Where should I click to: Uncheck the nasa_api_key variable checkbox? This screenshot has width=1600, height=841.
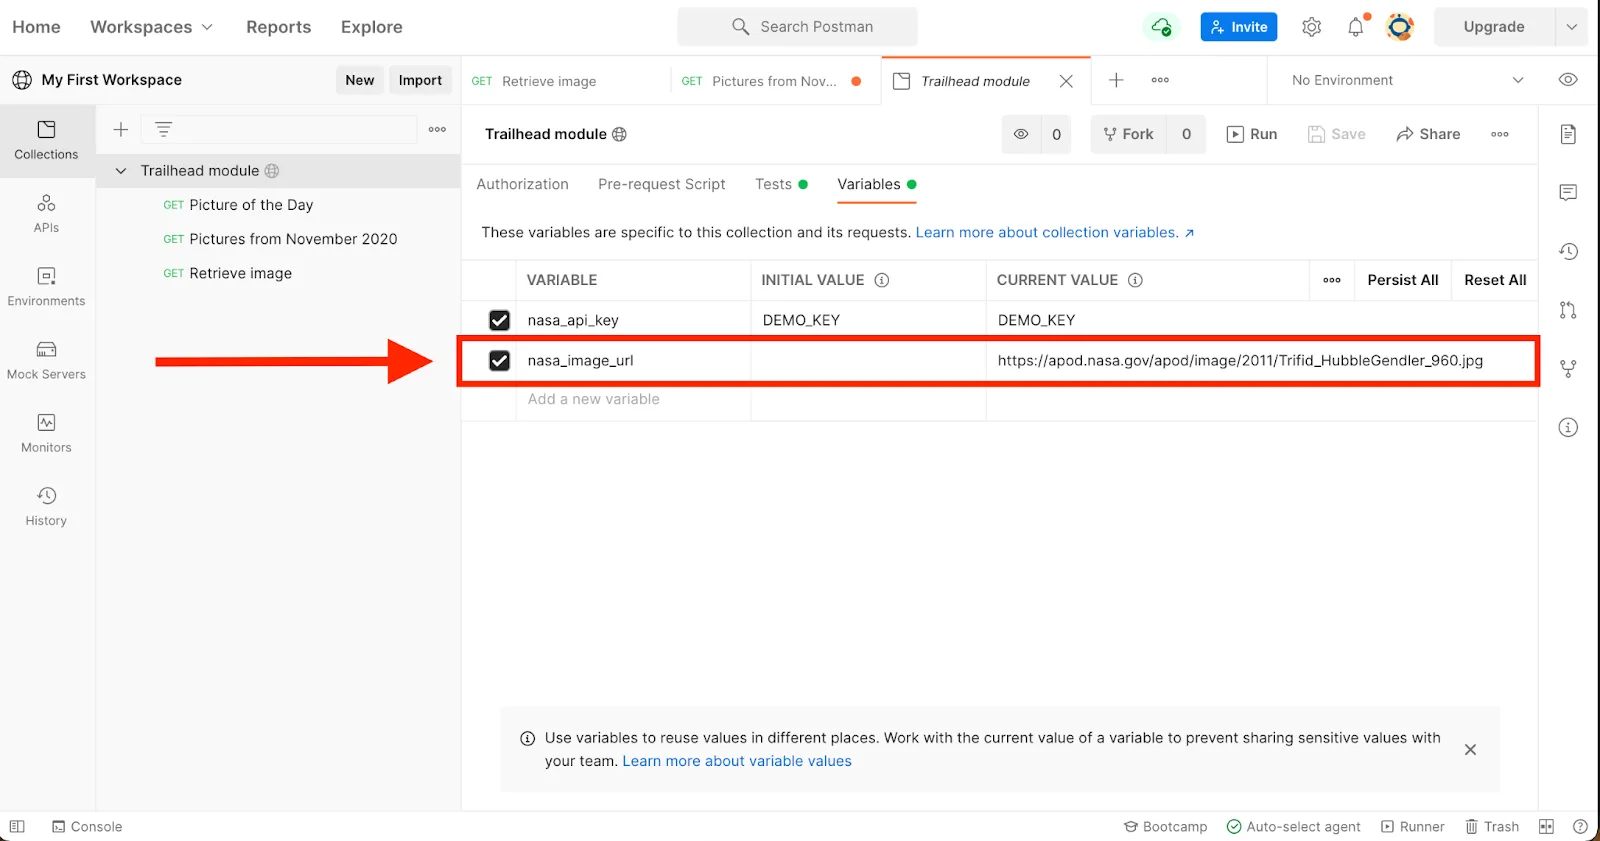[x=499, y=320]
